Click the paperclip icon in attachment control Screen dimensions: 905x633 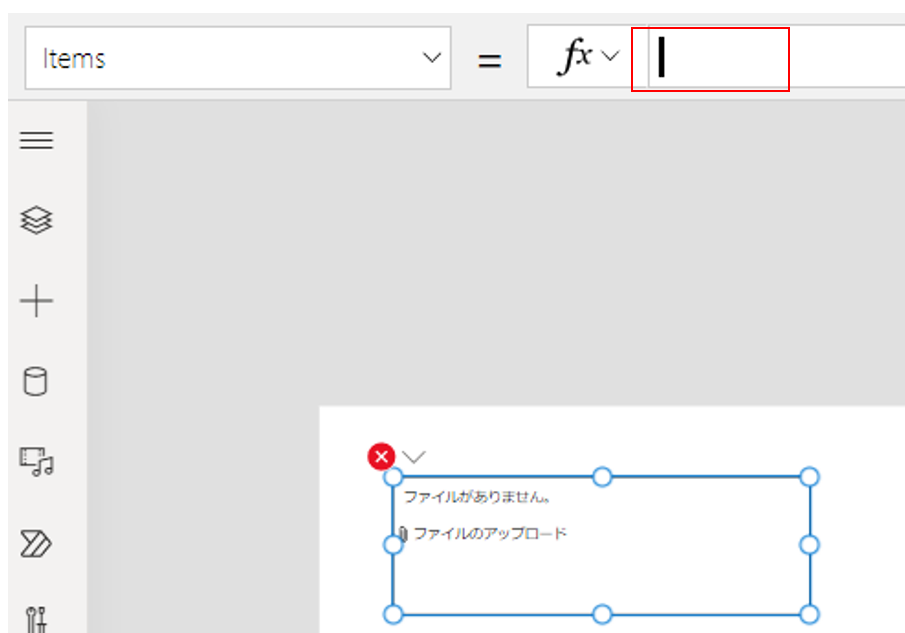(402, 534)
